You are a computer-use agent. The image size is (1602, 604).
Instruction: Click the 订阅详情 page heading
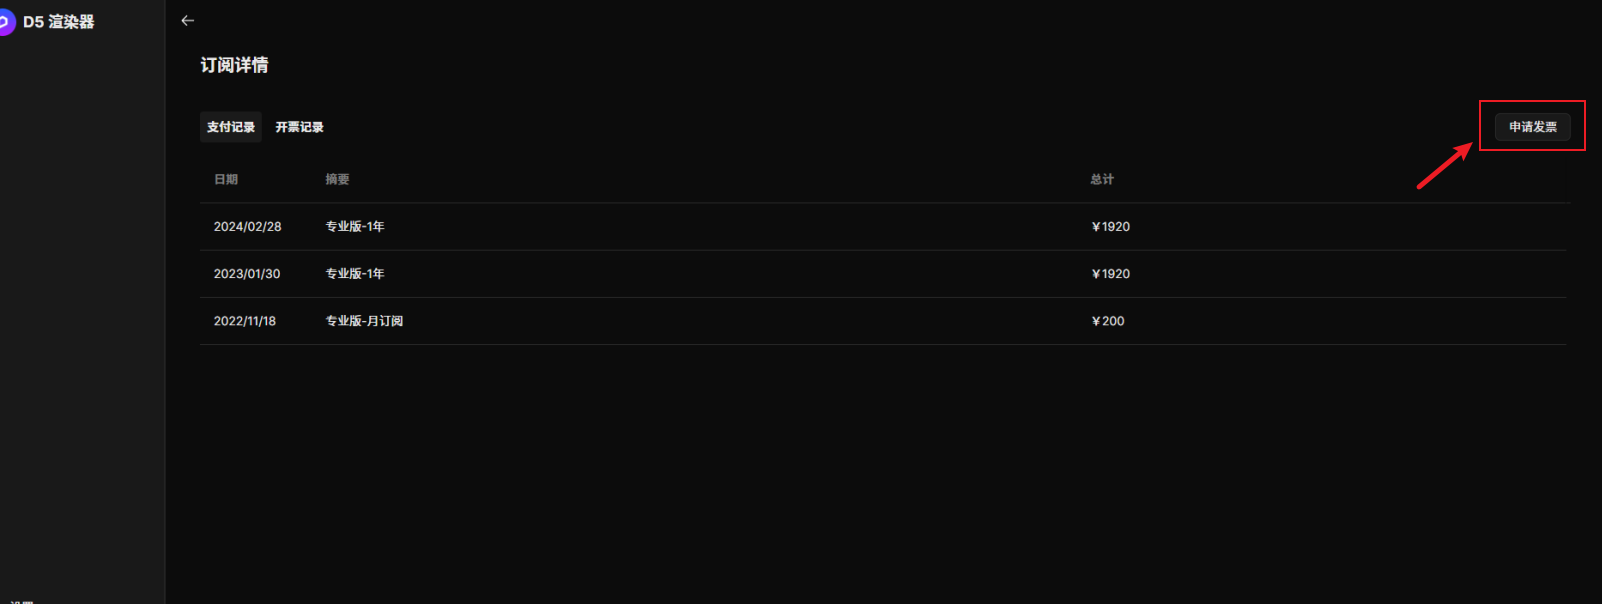(234, 65)
